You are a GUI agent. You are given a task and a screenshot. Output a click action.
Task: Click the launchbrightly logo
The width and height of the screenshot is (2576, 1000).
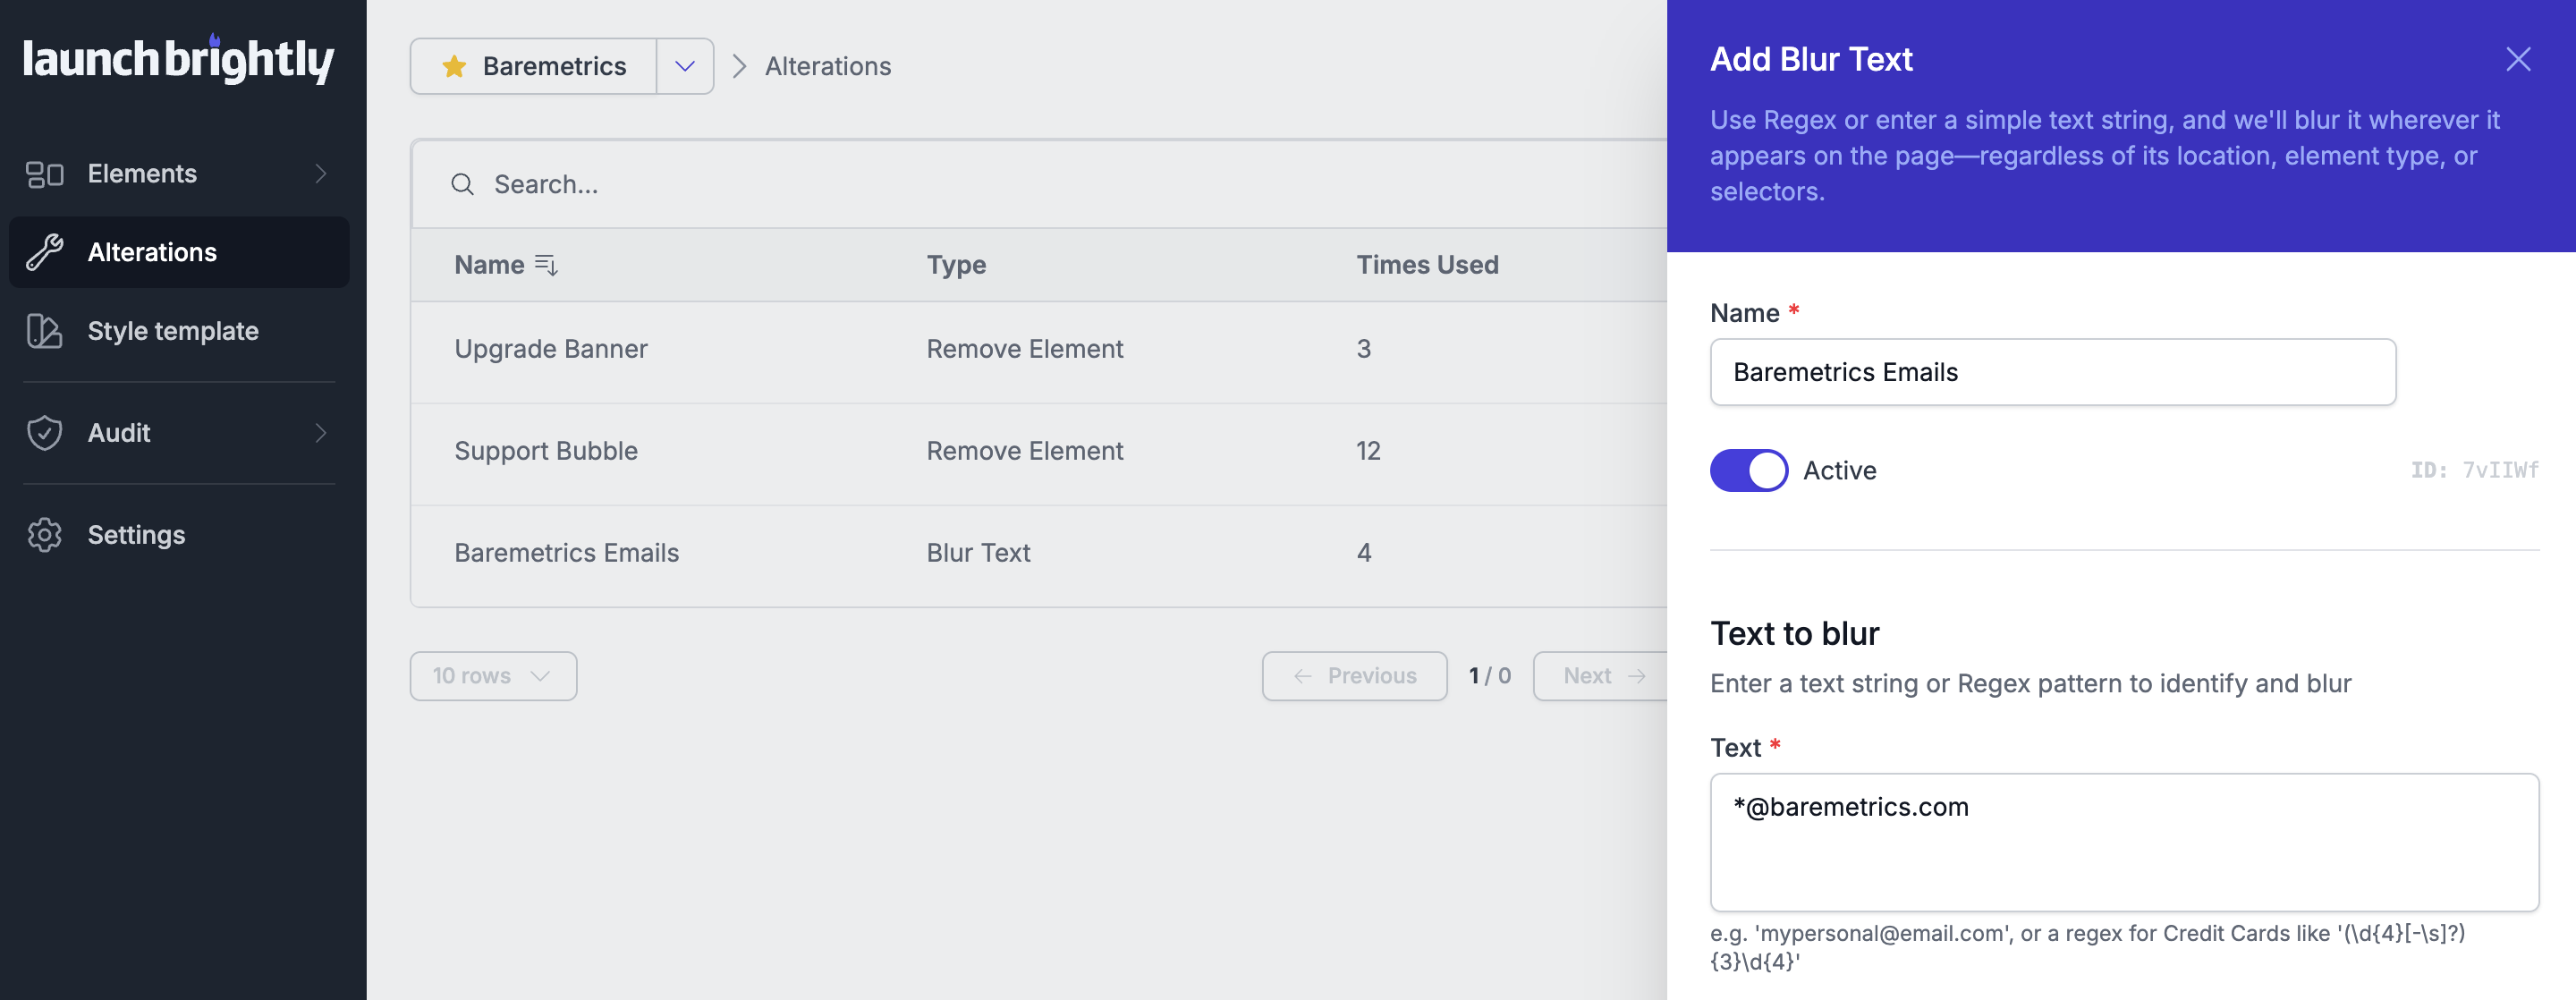pos(178,59)
